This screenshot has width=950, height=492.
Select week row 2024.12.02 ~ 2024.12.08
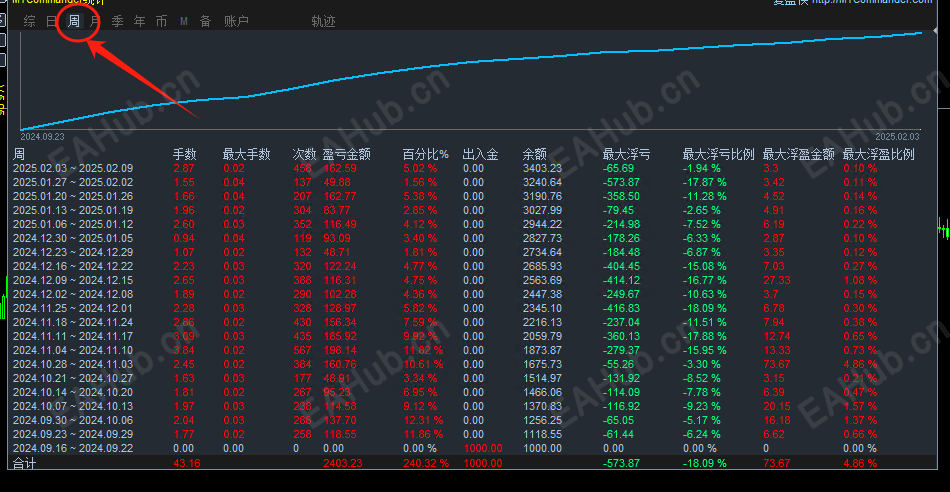[475, 294]
